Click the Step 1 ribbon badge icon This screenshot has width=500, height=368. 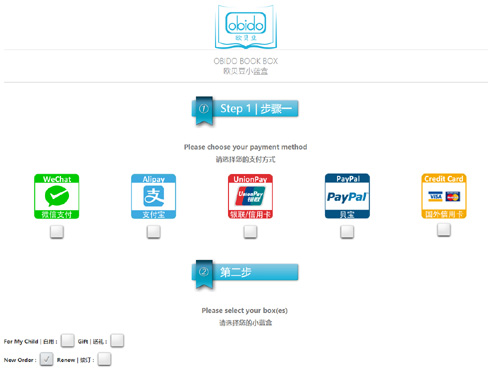pos(204,111)
